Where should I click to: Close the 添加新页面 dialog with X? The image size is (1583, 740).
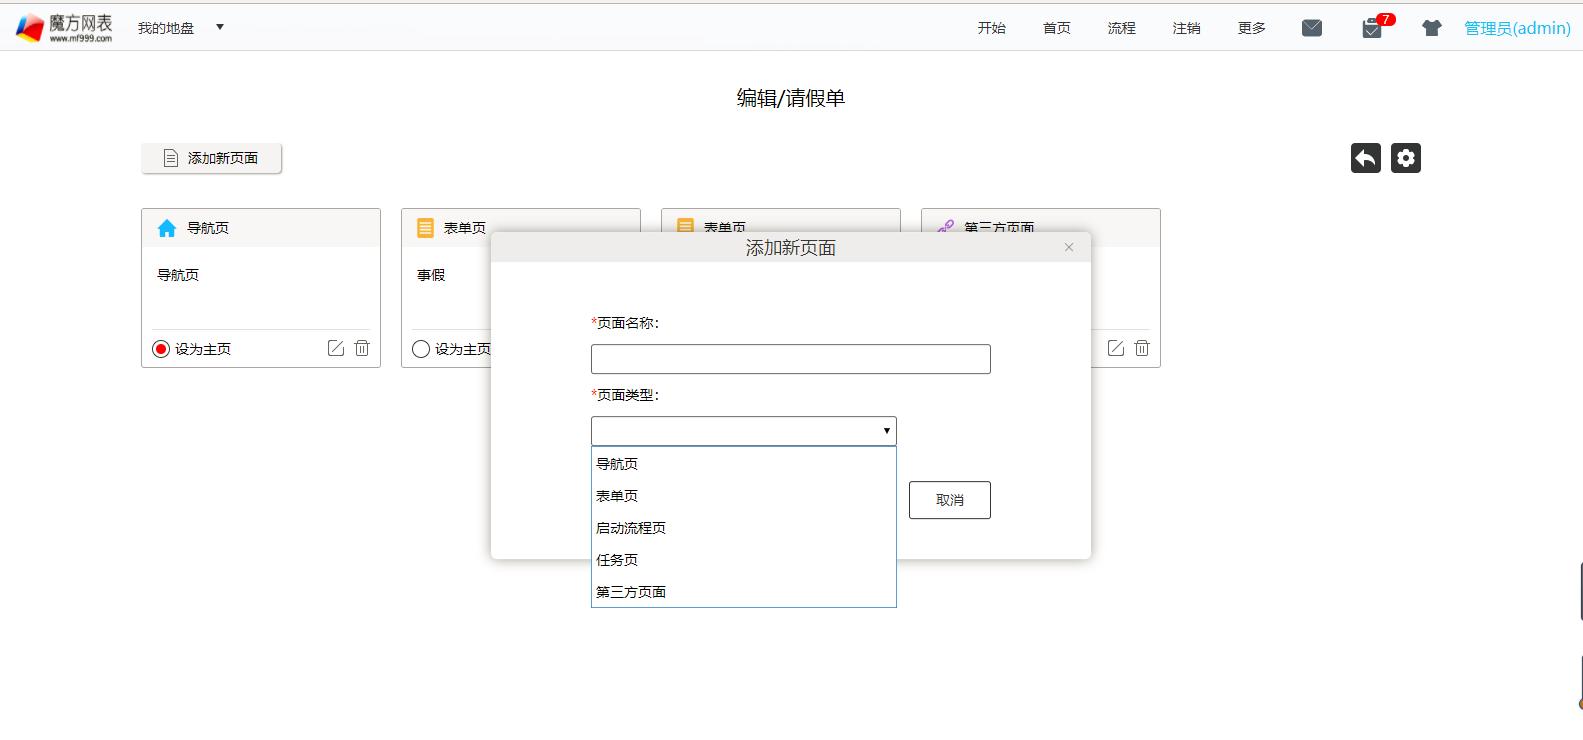1069,247
